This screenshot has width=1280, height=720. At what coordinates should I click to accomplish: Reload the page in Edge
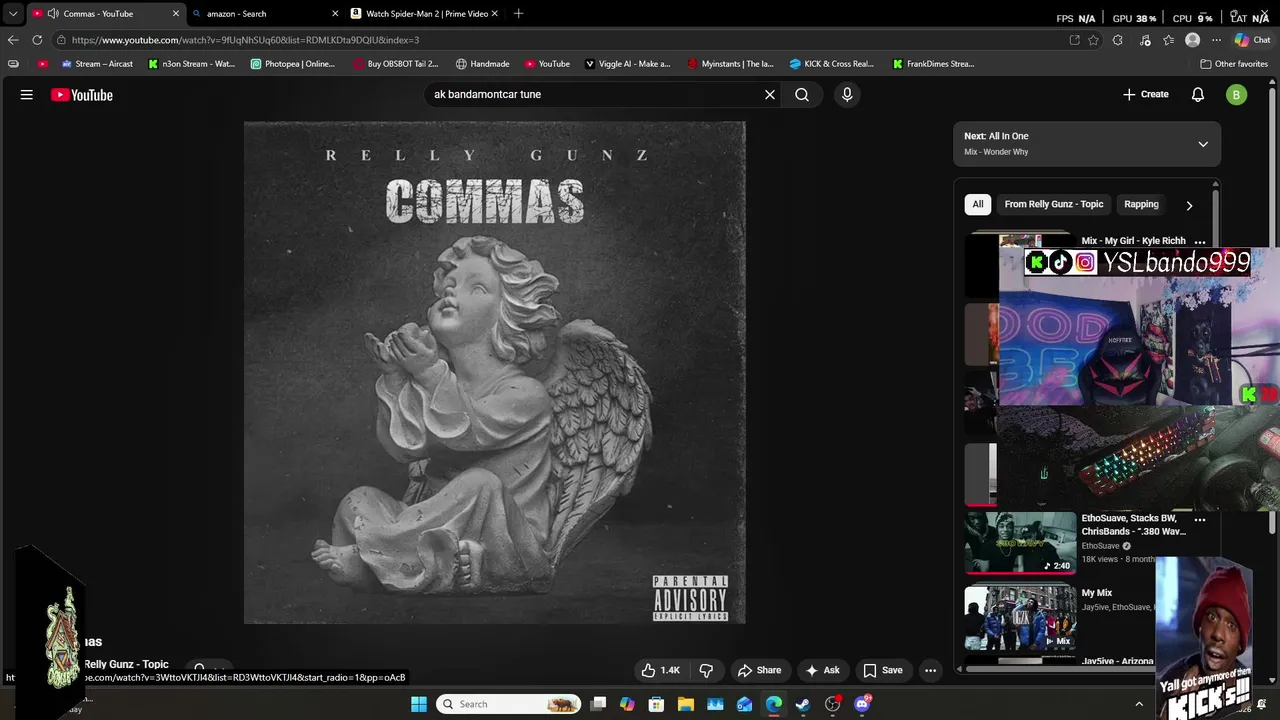[x=37, y=40]
